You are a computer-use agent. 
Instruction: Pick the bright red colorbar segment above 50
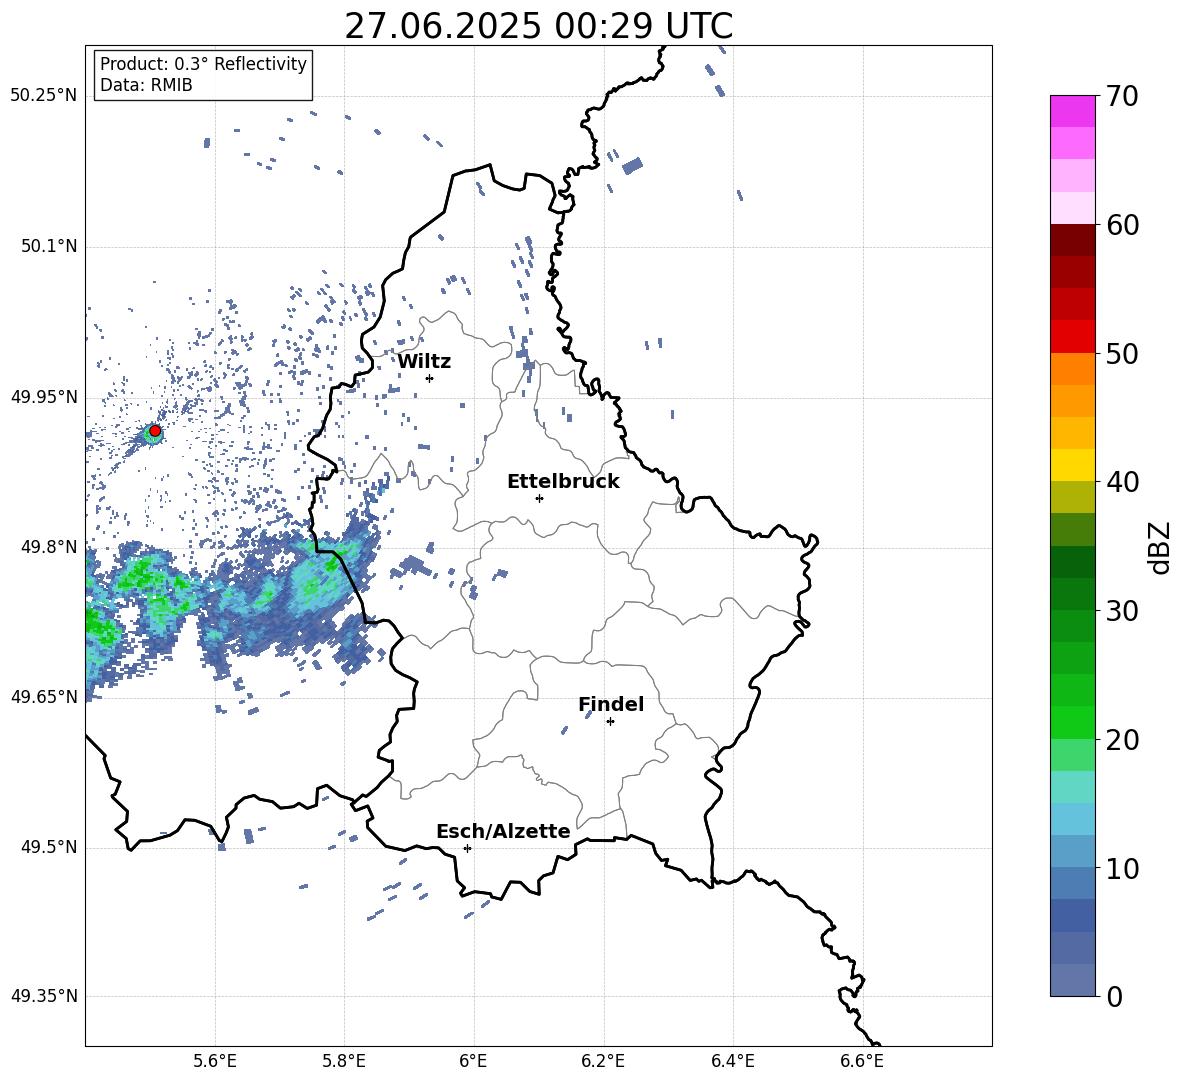pos(1073,337)
